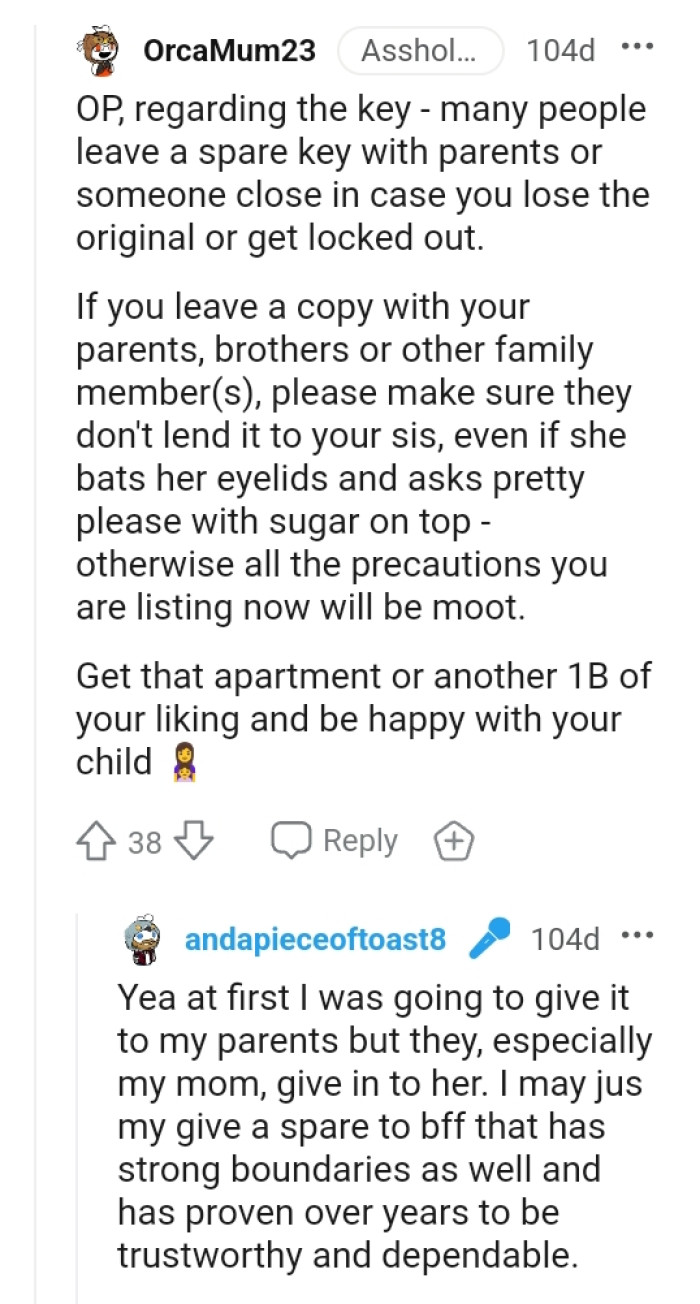Click the Reply speech bubble icon
This screenshot has height=1304, width=700.
[290, 840]
